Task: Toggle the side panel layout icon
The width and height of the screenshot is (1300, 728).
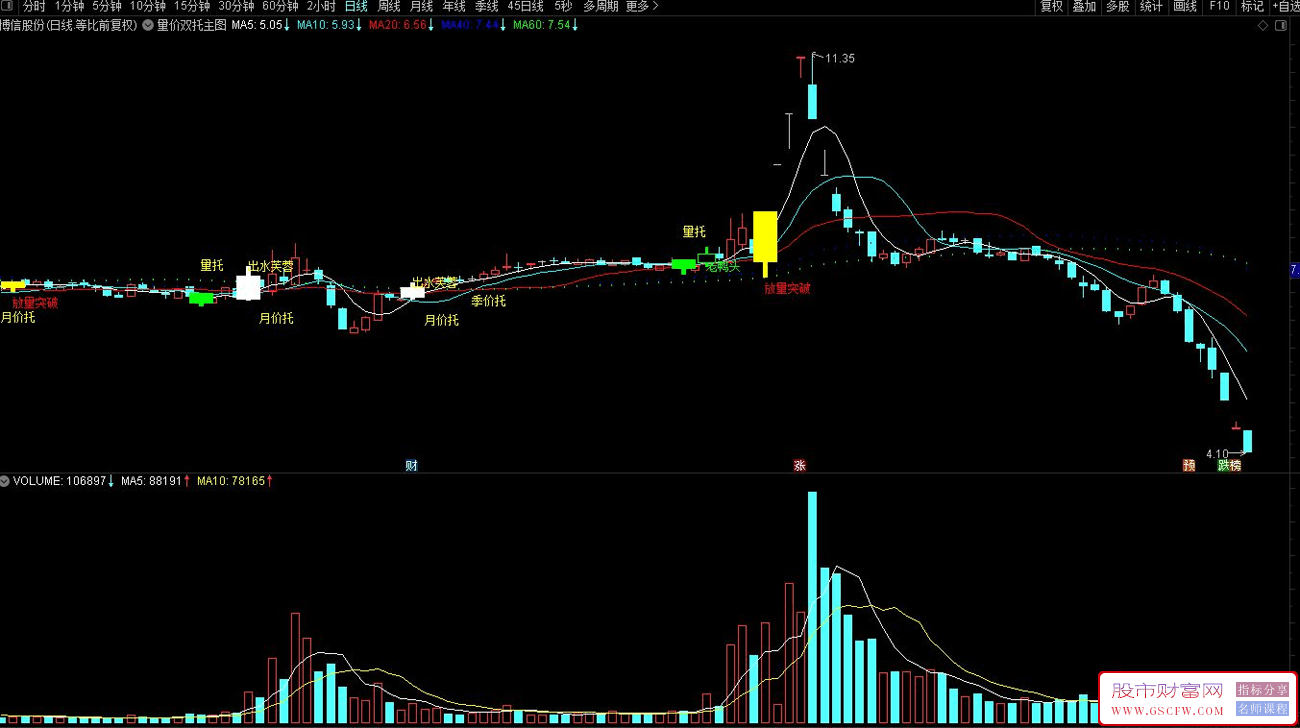Action: (x=1283, y=26)
